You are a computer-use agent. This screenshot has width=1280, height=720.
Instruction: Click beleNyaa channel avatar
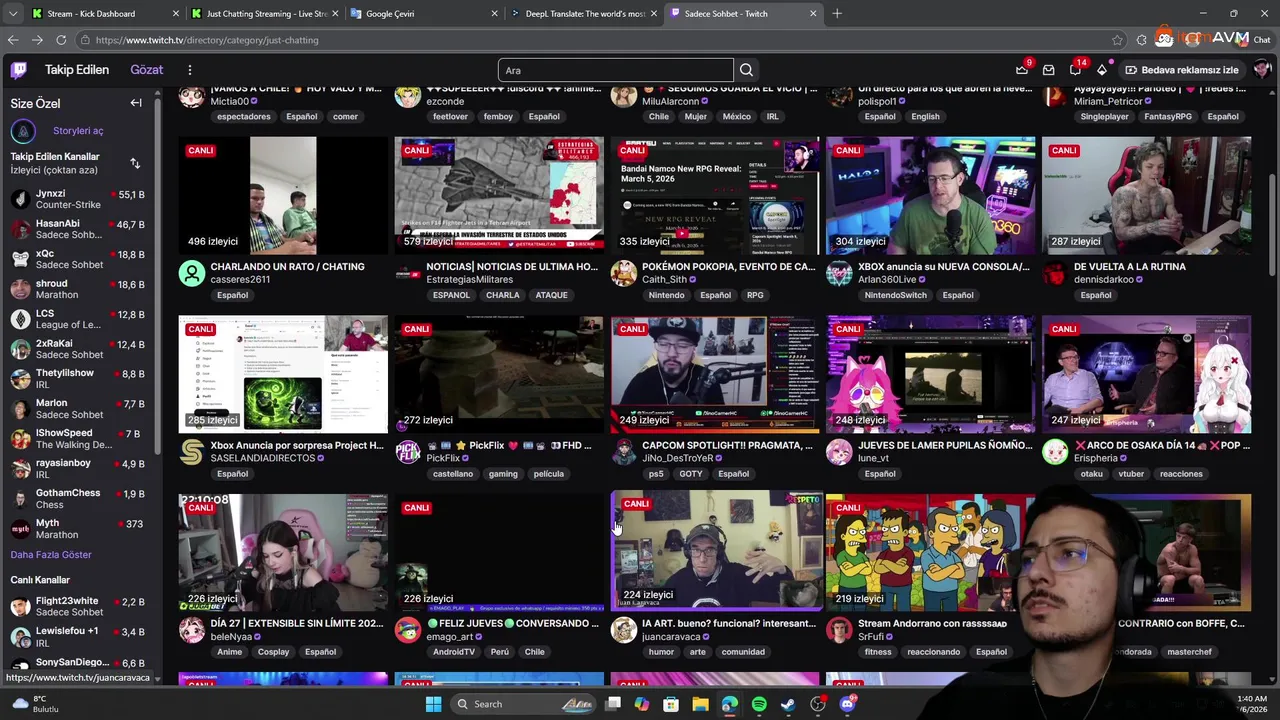point(191,630)
